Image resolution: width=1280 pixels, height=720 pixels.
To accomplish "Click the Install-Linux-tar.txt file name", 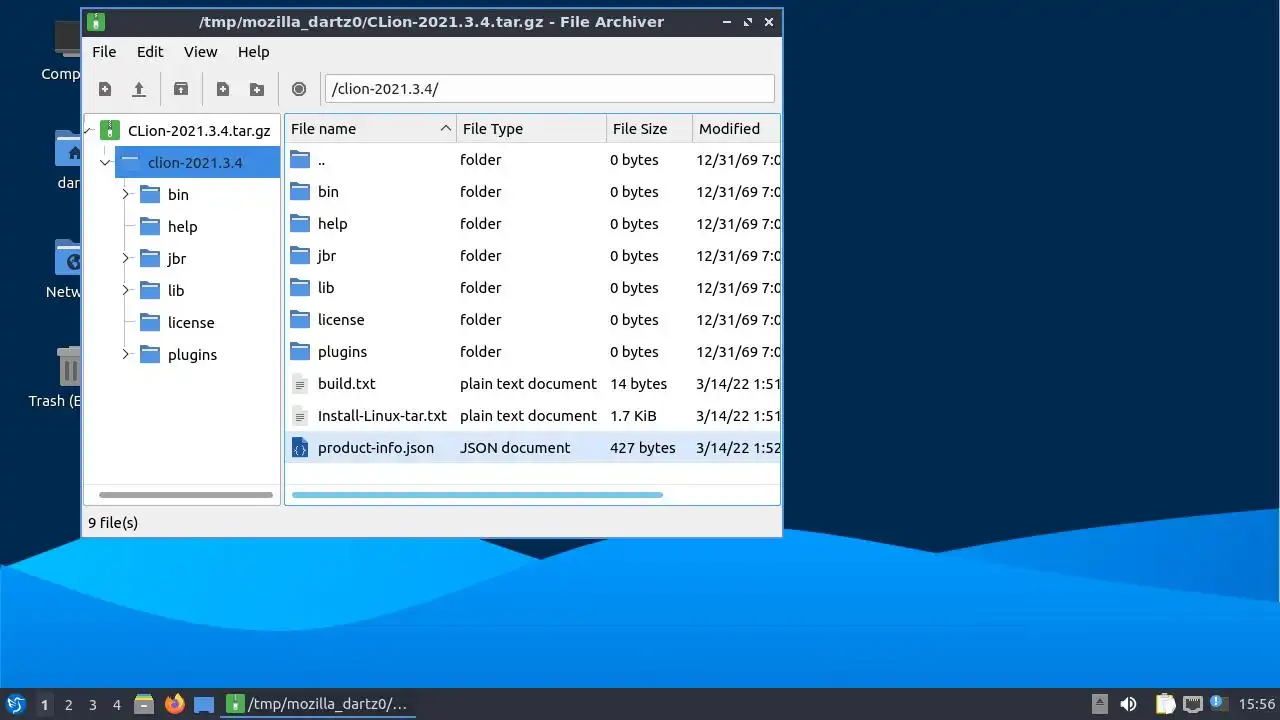I will (382, 416).
